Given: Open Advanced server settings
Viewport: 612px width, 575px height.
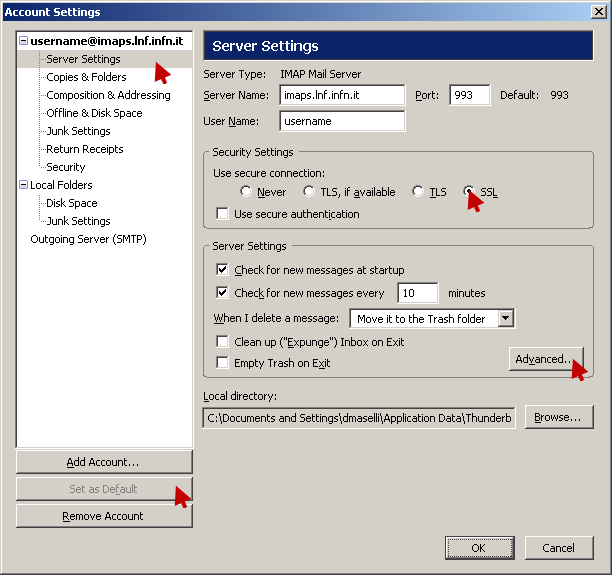Looking at the screenshot, I should 546,359.
